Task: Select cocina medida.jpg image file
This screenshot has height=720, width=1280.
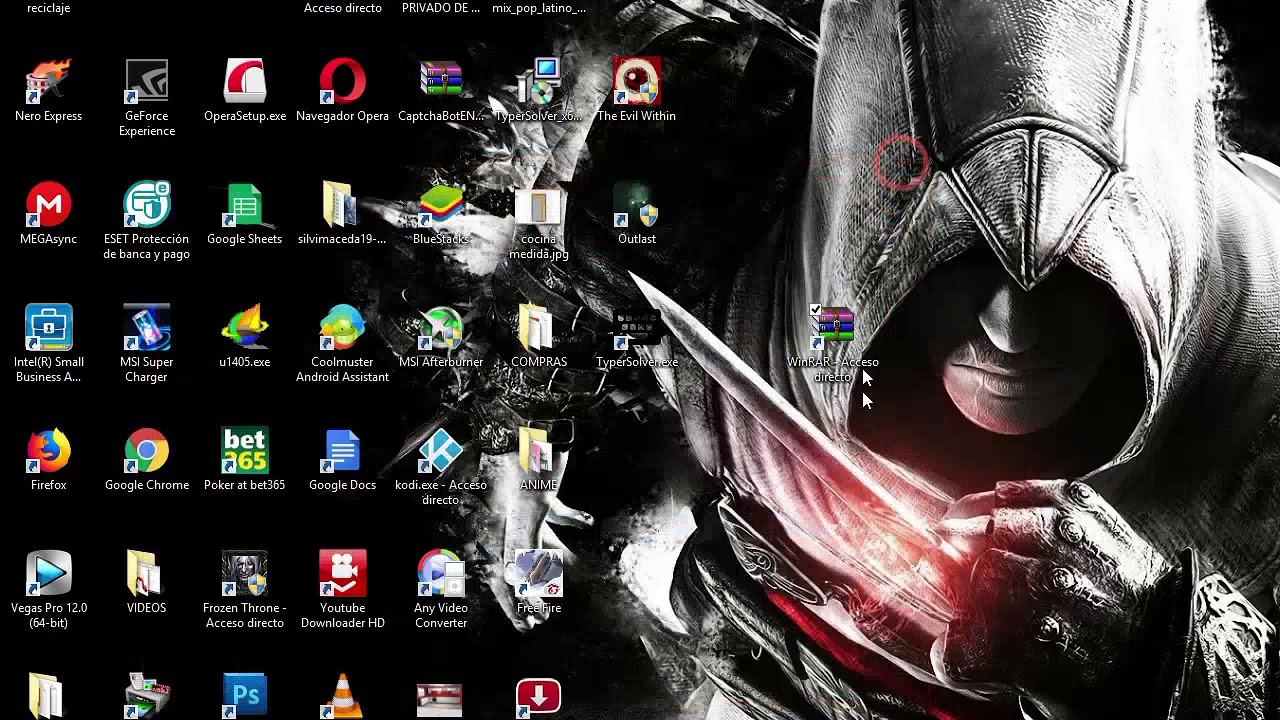Action: (x=538, y=205)
